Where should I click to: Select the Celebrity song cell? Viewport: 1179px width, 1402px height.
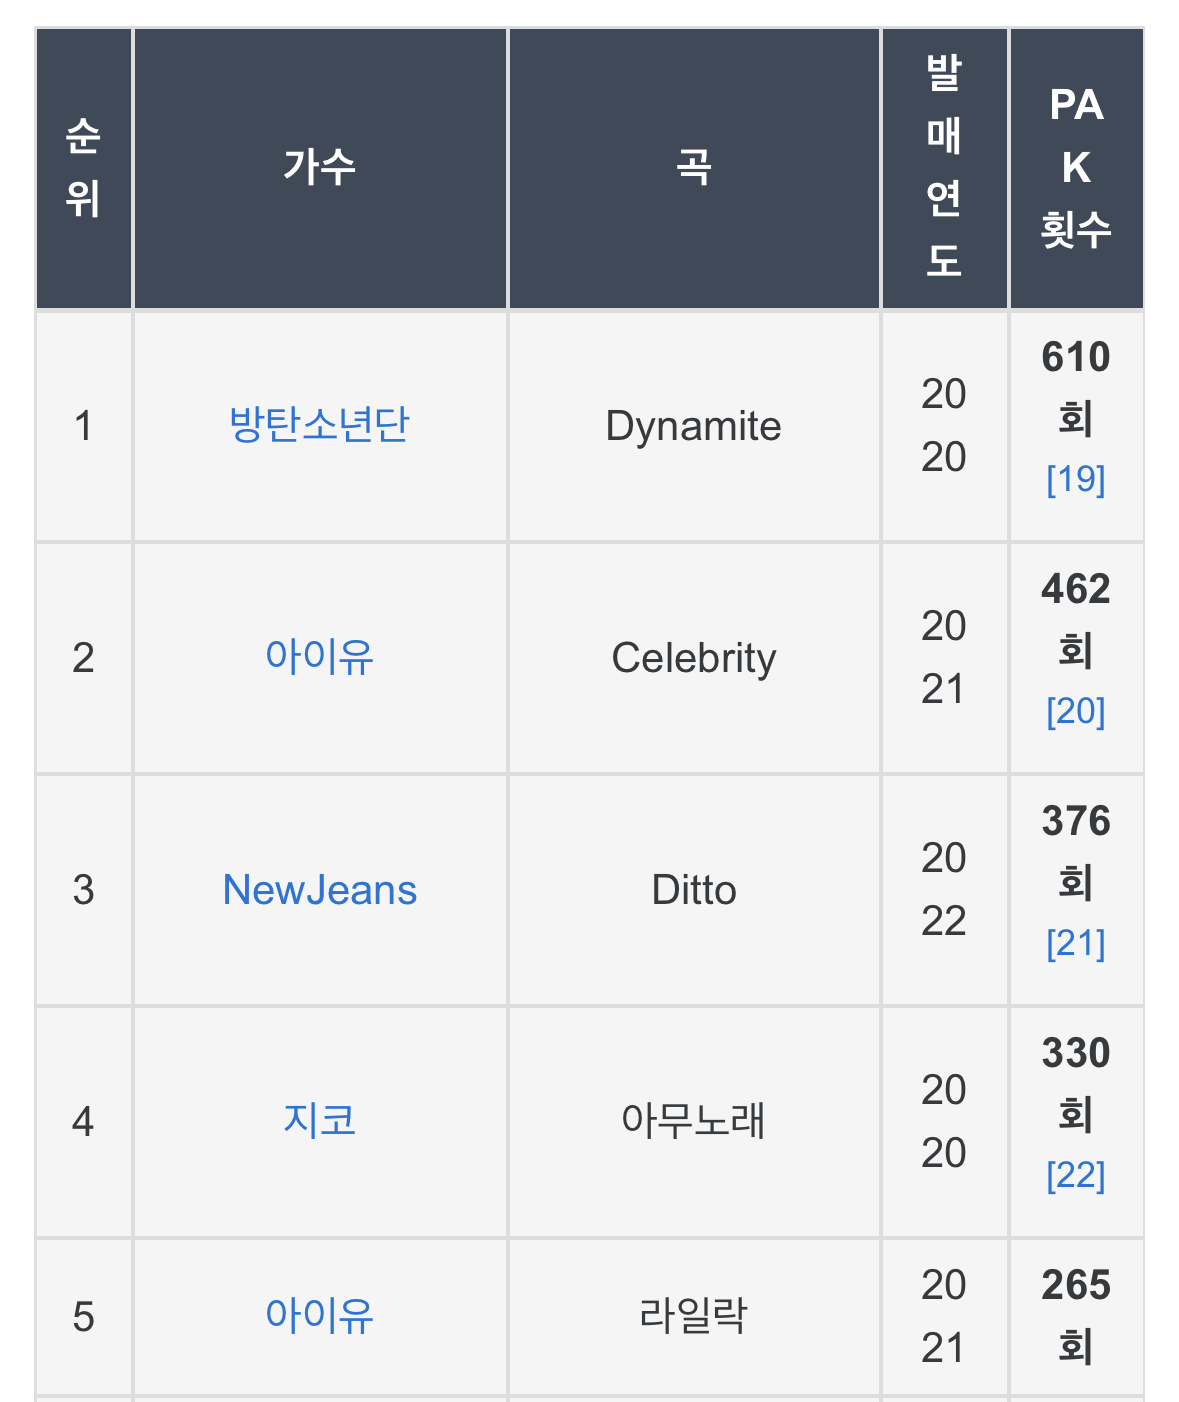pyautogui.click(x=694, y=658)
